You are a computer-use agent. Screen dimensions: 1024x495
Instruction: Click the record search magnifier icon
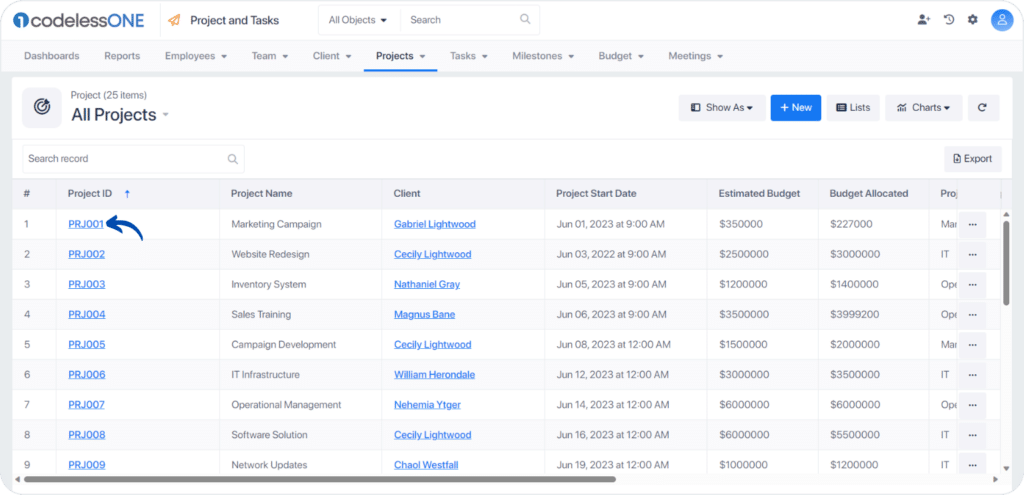(232, 159)
